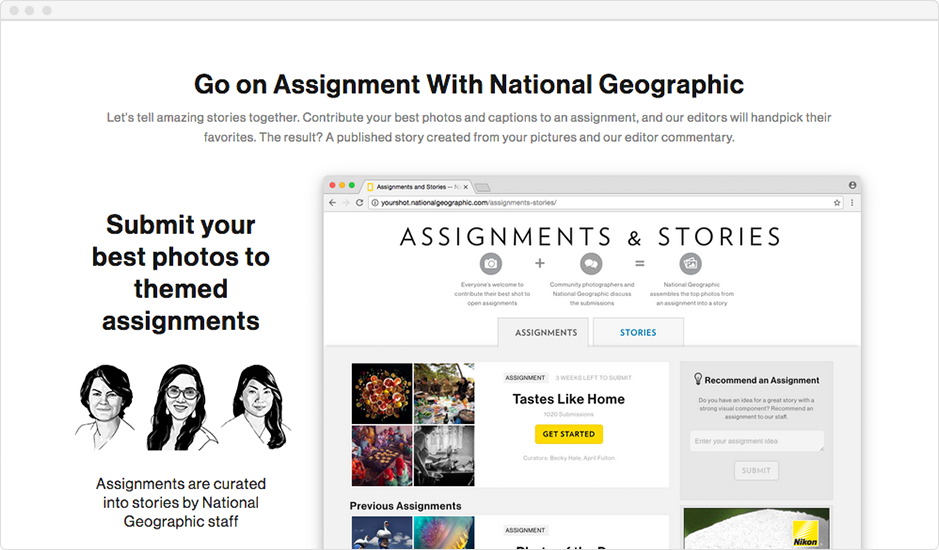Open the fruit platter thumbnail
The image size is (939, 550).
[382, 394]
